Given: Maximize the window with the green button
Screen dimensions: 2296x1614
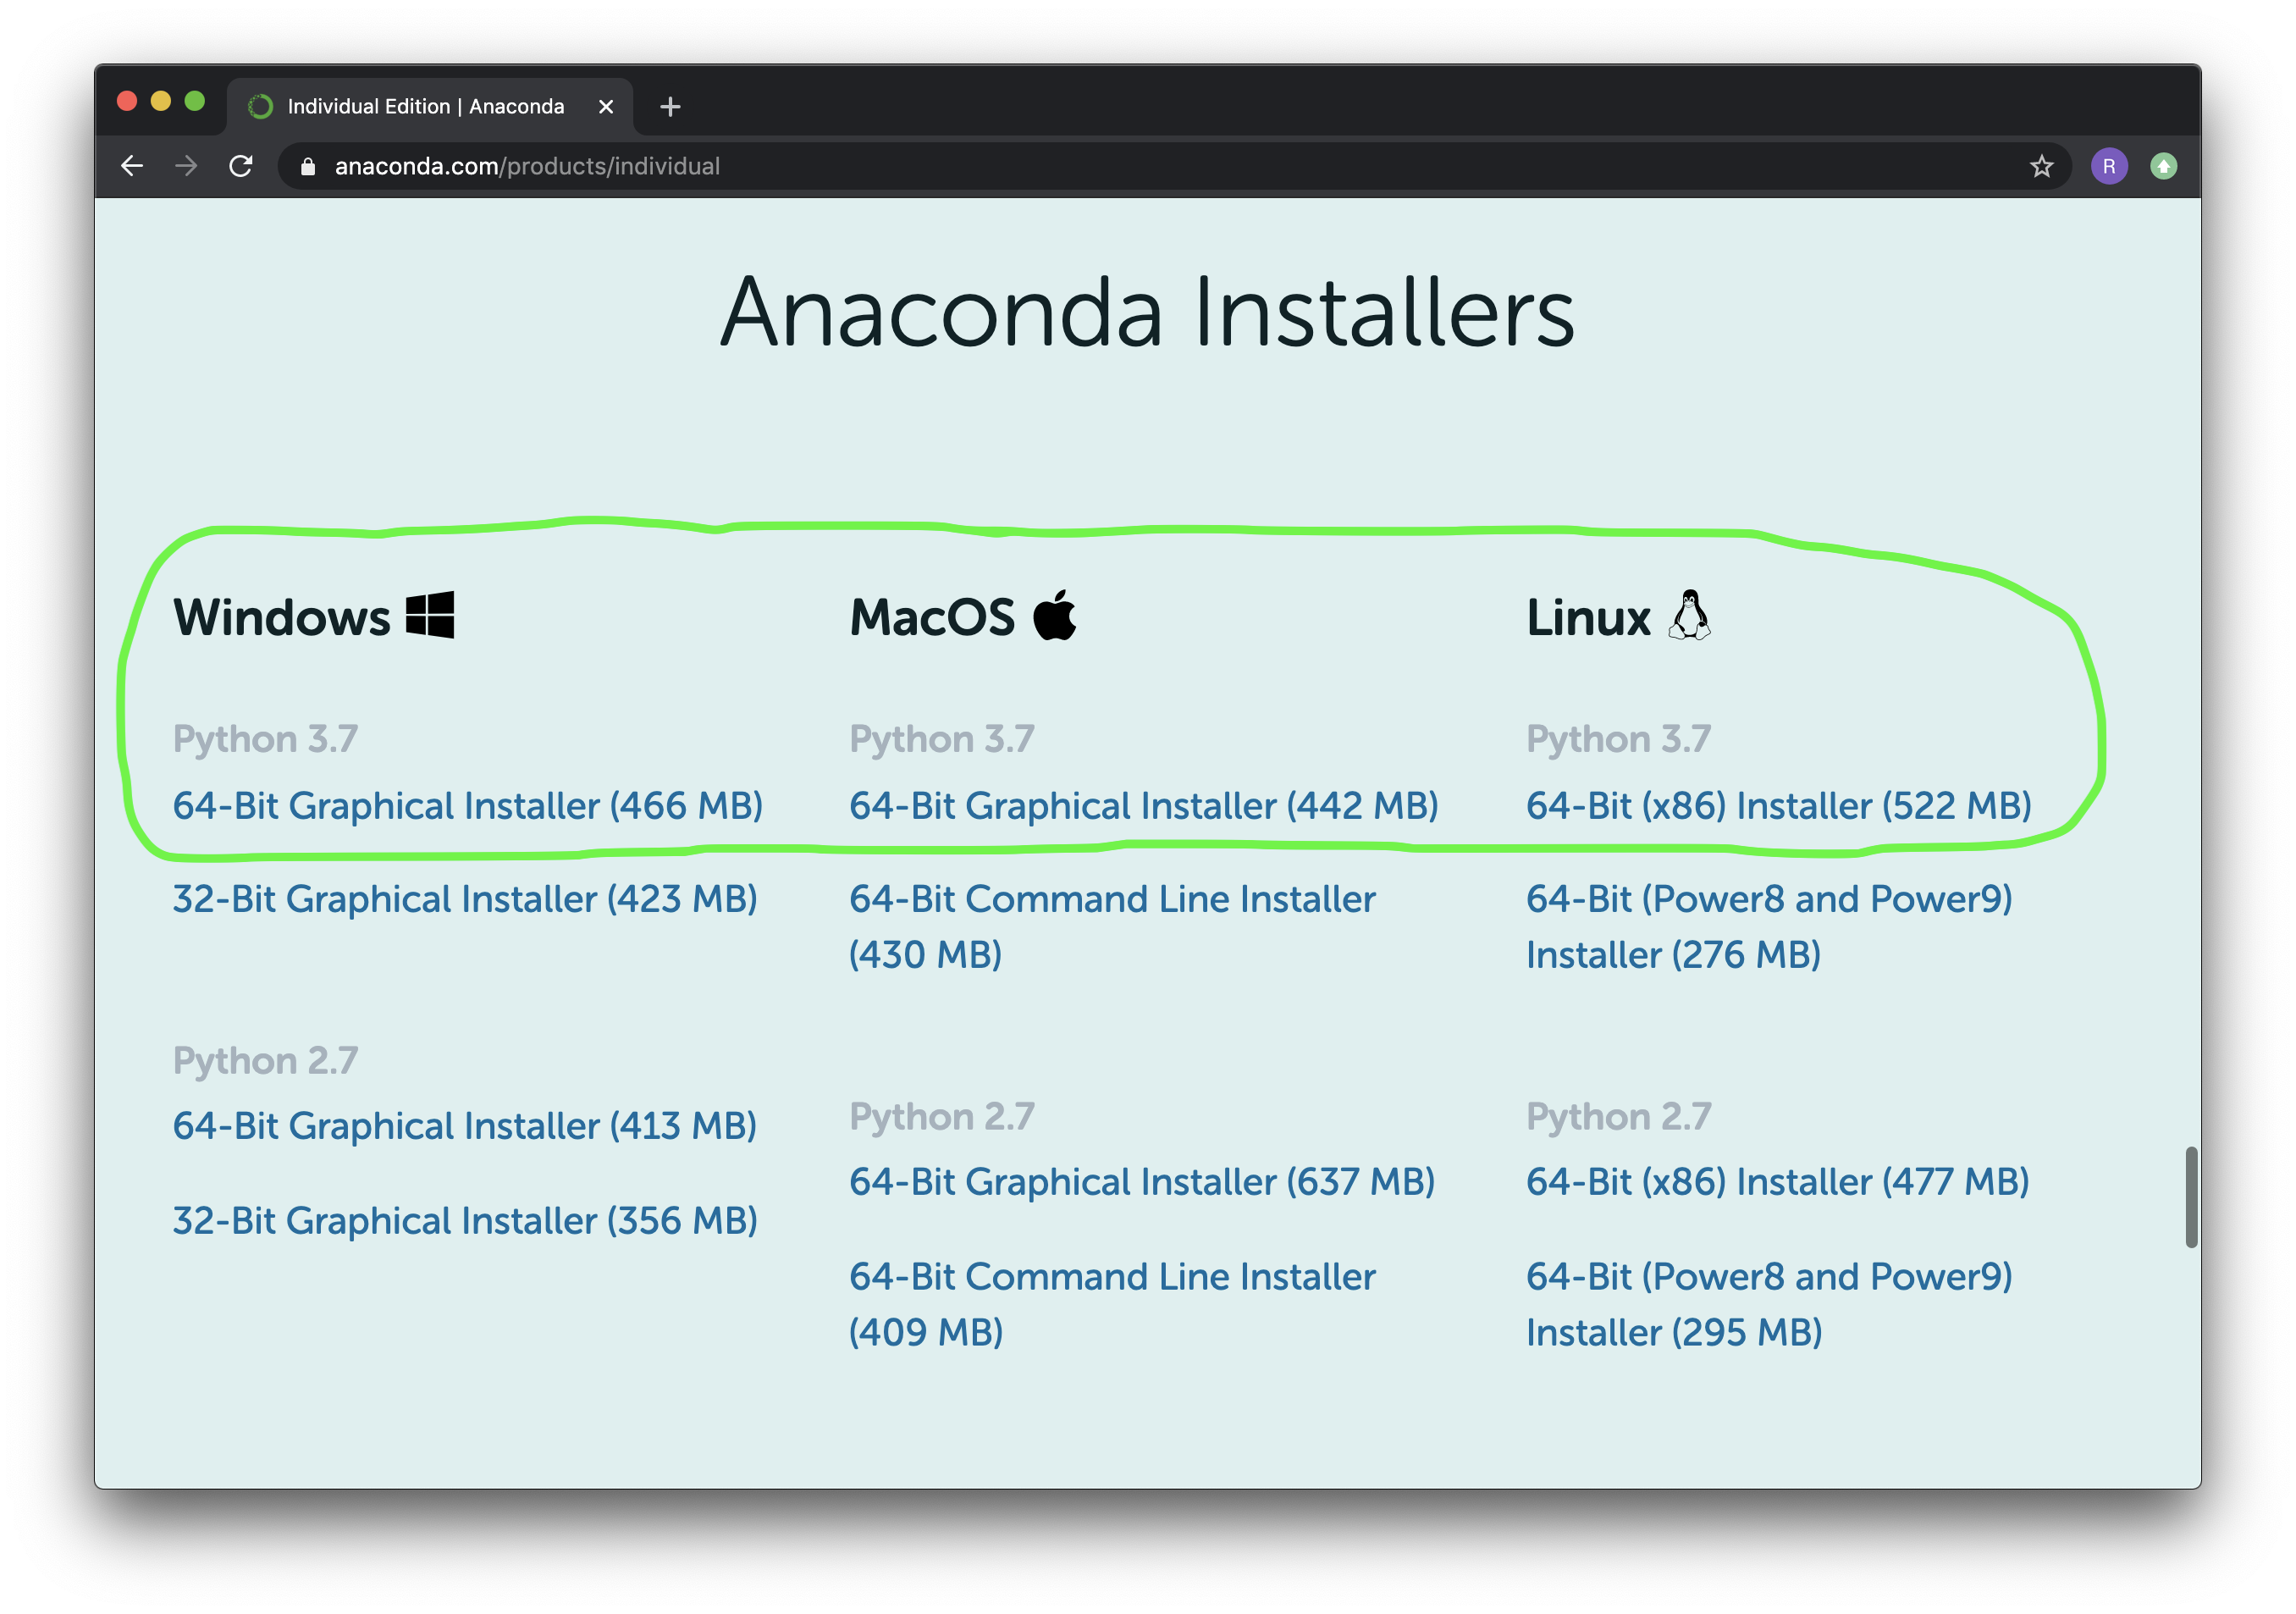Looking at the screenshot, I should 195,101.
